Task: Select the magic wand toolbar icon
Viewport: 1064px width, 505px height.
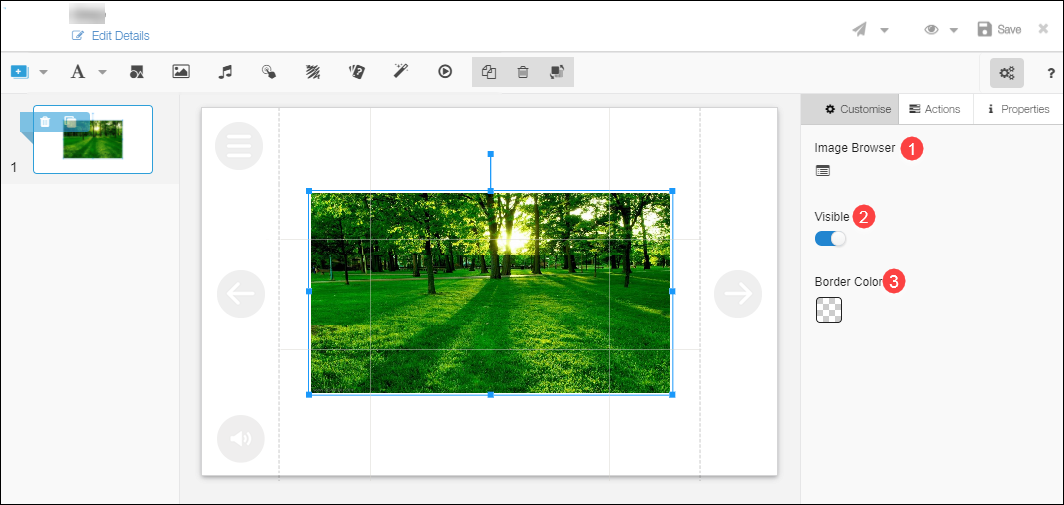Action: coord(401,72)
